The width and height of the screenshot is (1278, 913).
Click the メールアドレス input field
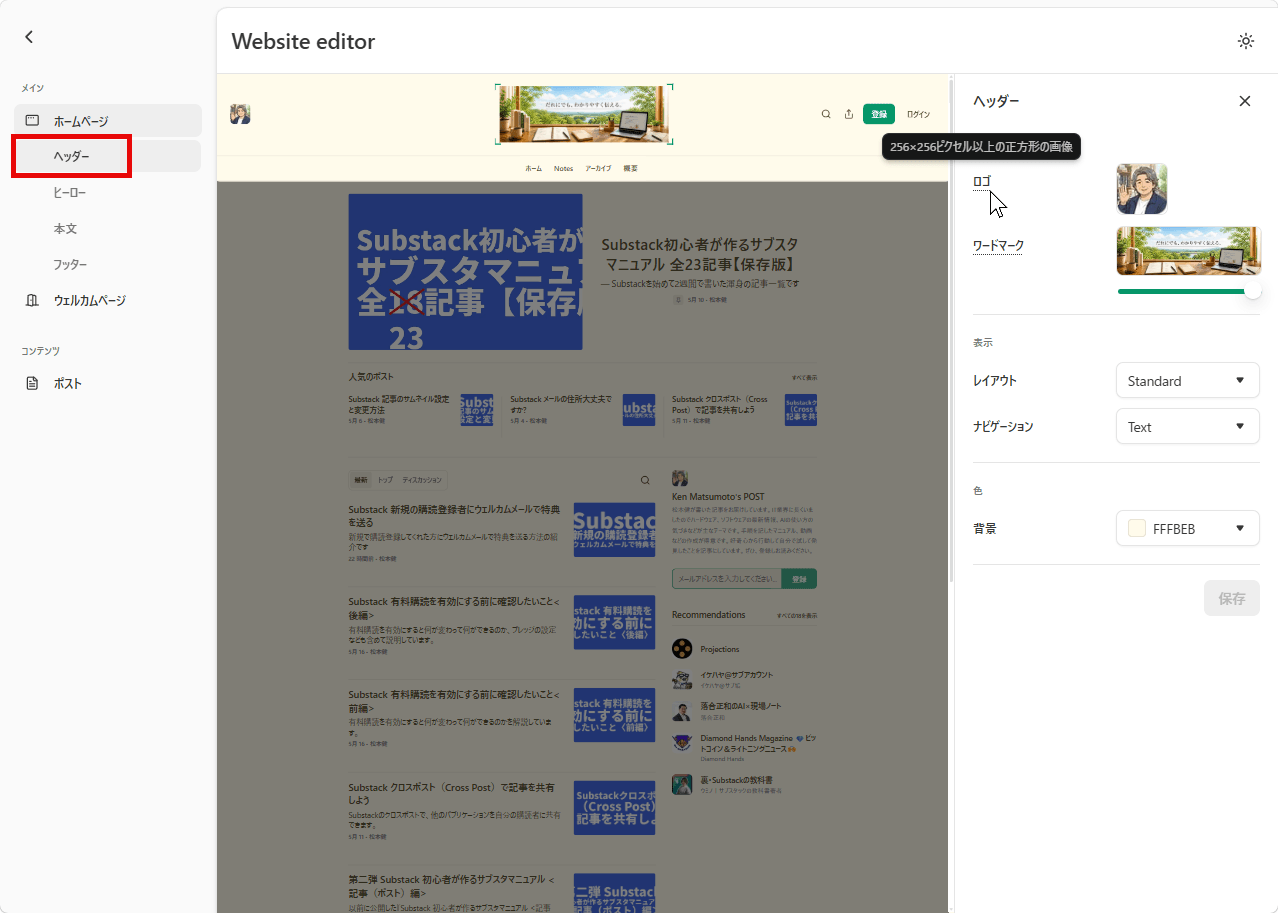coord(725,579)
